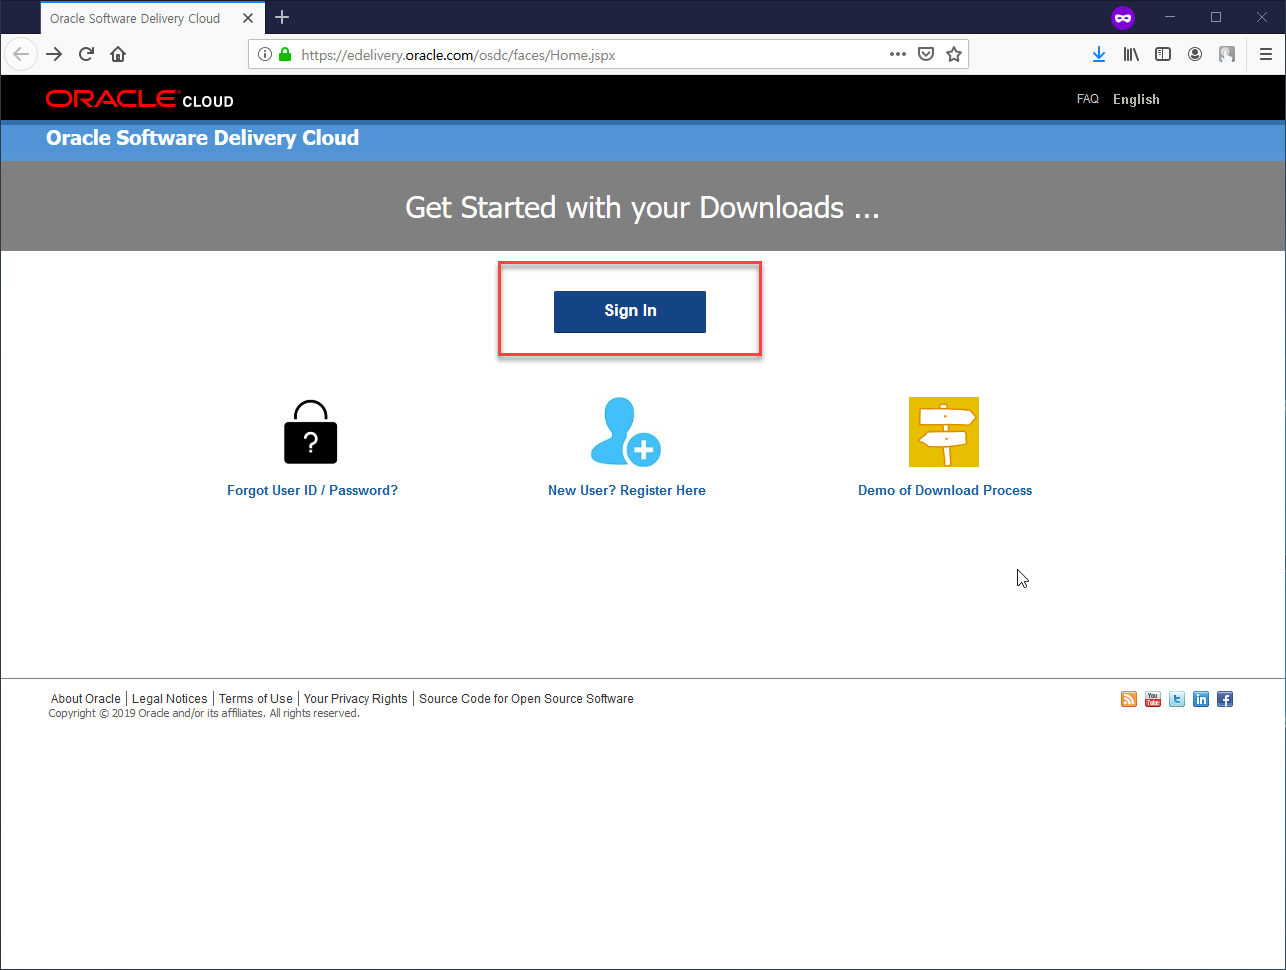Image resolution: width=1286 pixels, height=970 pixels.
Task: Click the private browsing mask icon
Action: coord(1123,17)
